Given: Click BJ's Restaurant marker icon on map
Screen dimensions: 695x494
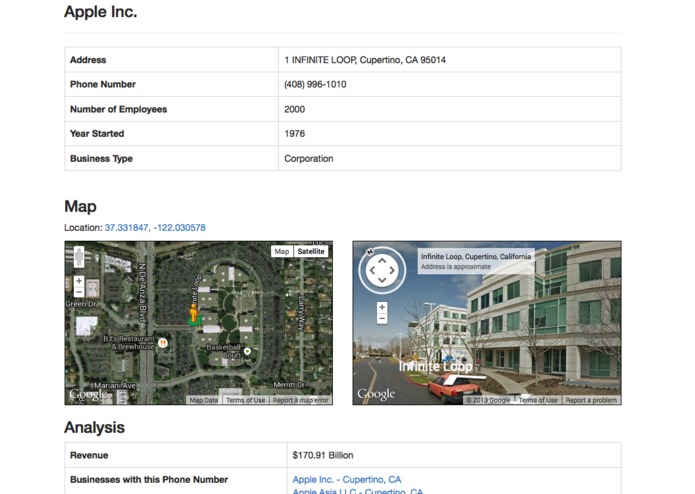Looking at the screenshot, I should 163,342.
